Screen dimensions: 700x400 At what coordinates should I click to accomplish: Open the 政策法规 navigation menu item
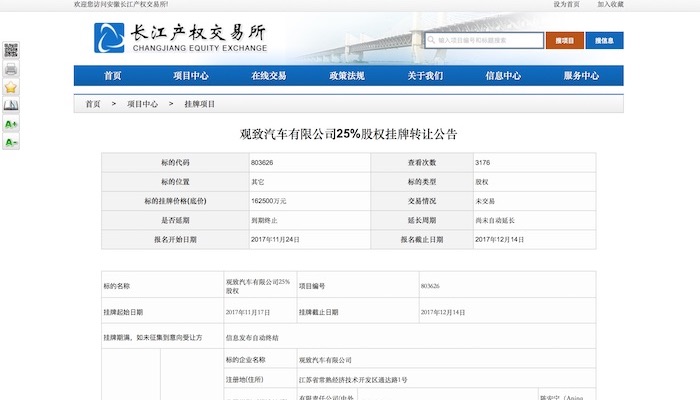pyautogui.click(x=347, y=75)
